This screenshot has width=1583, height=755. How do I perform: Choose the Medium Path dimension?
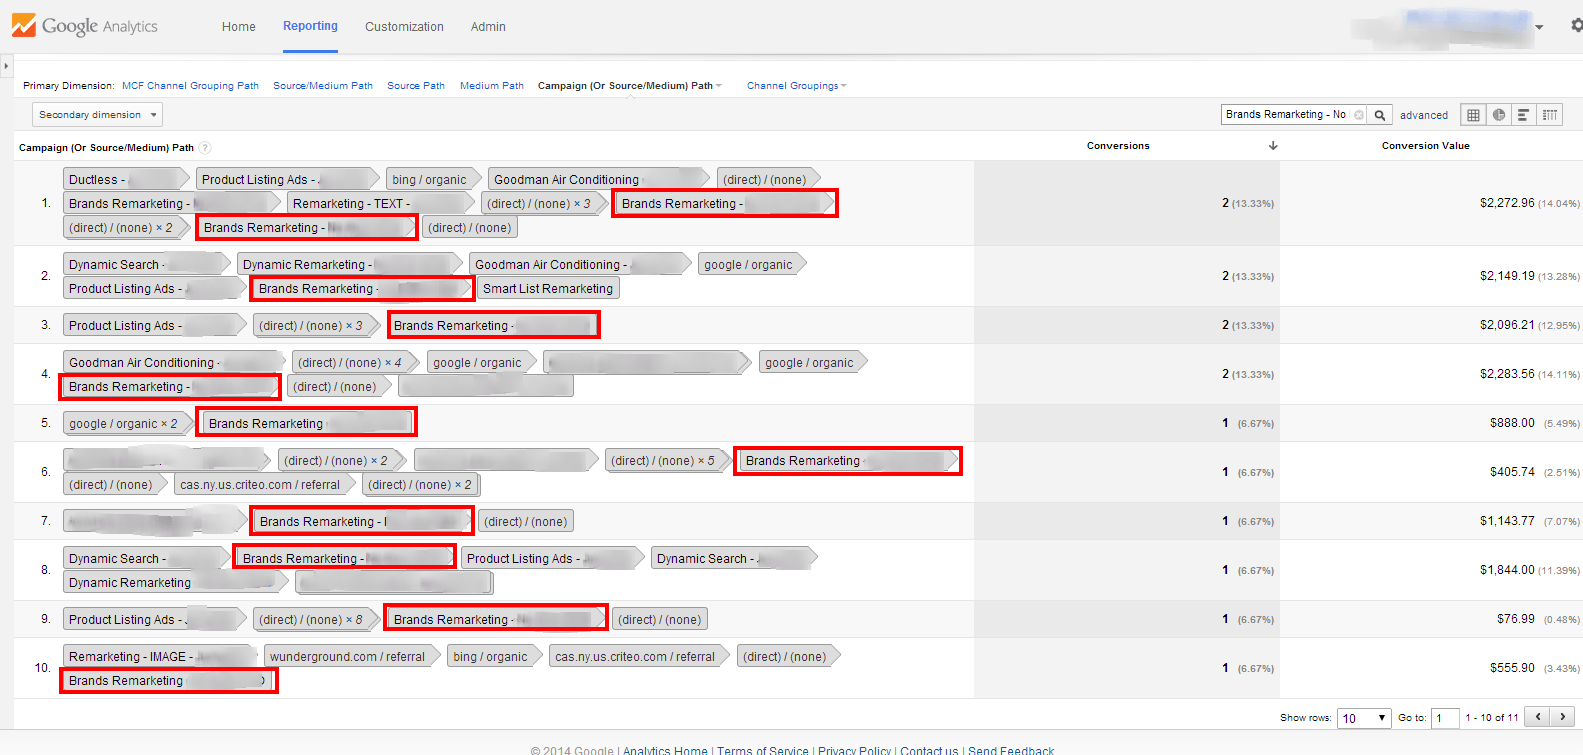[x=492, y=86]
